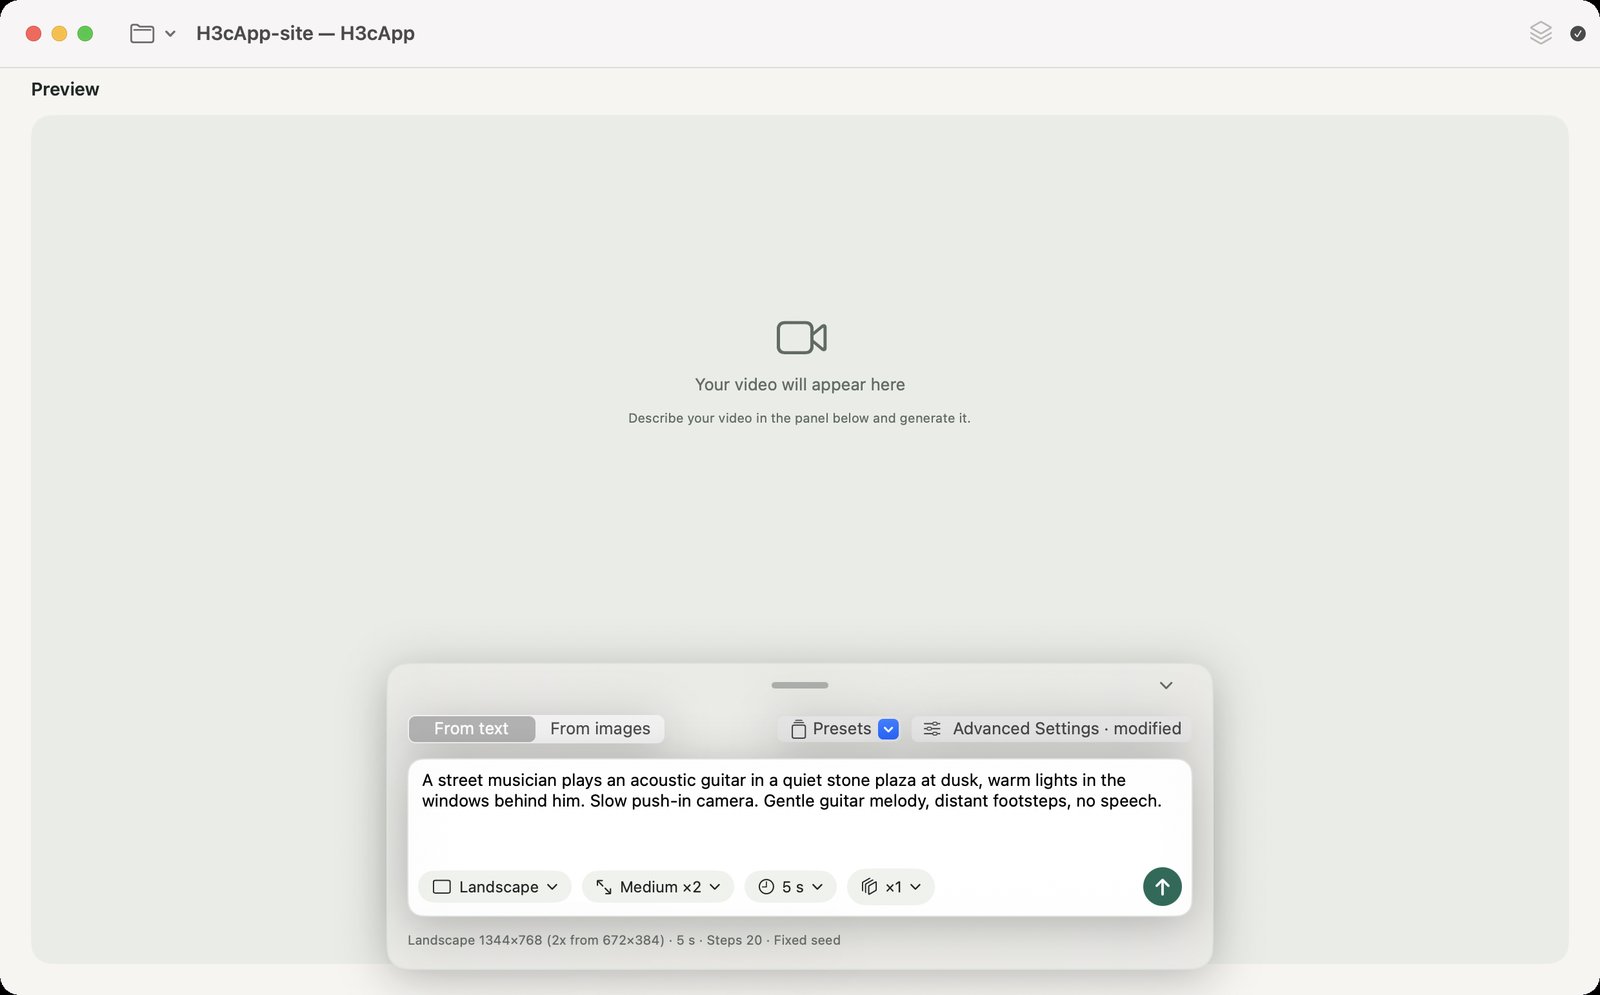The height and width of the screenshot is (995, 1600).
Task: Expand the chevron next to the folder icon
Action: click(x=170, y=34)
